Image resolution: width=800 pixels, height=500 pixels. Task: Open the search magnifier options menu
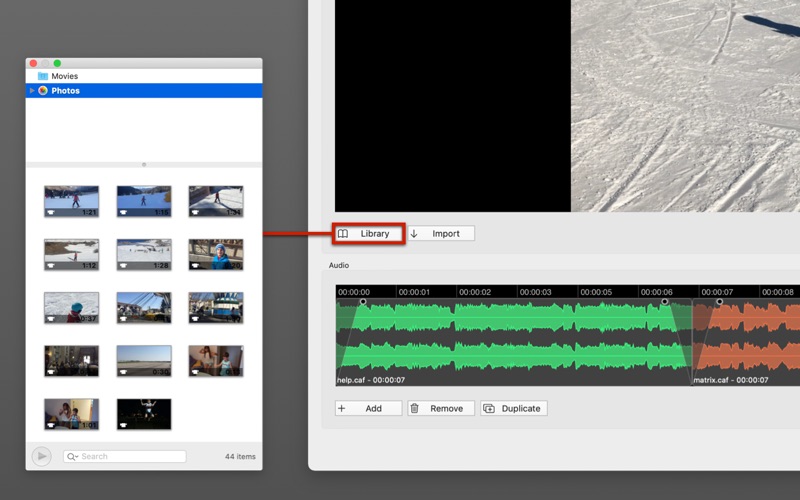pos(72,457)
